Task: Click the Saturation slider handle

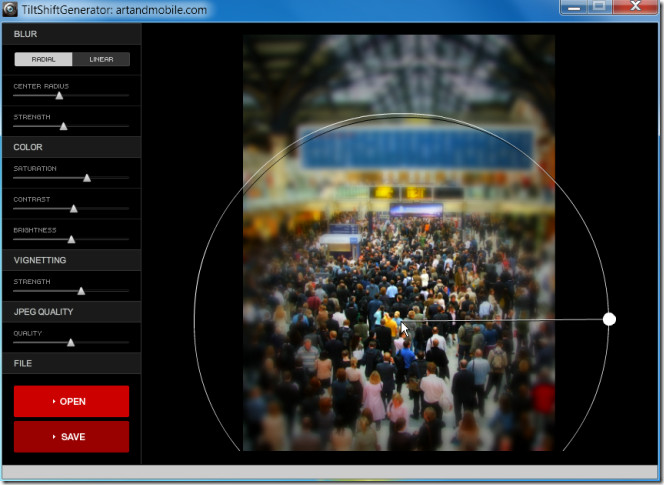Action: (87, 178)
